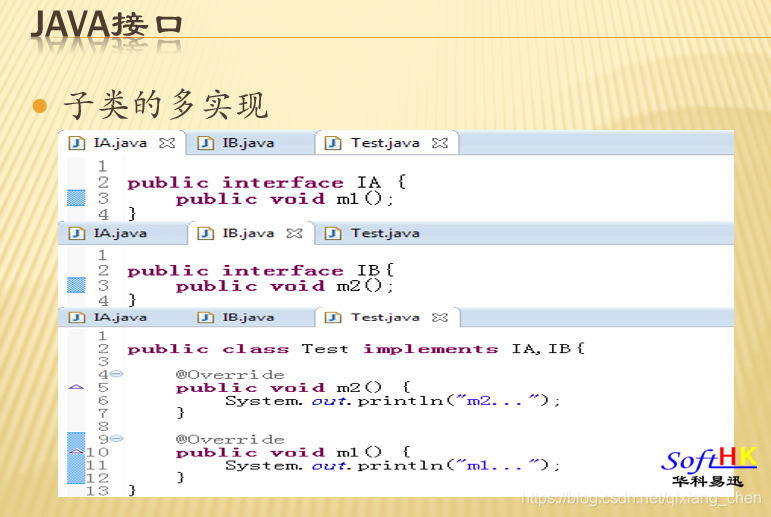Click the println("m1...") statement

coord(392,465)
